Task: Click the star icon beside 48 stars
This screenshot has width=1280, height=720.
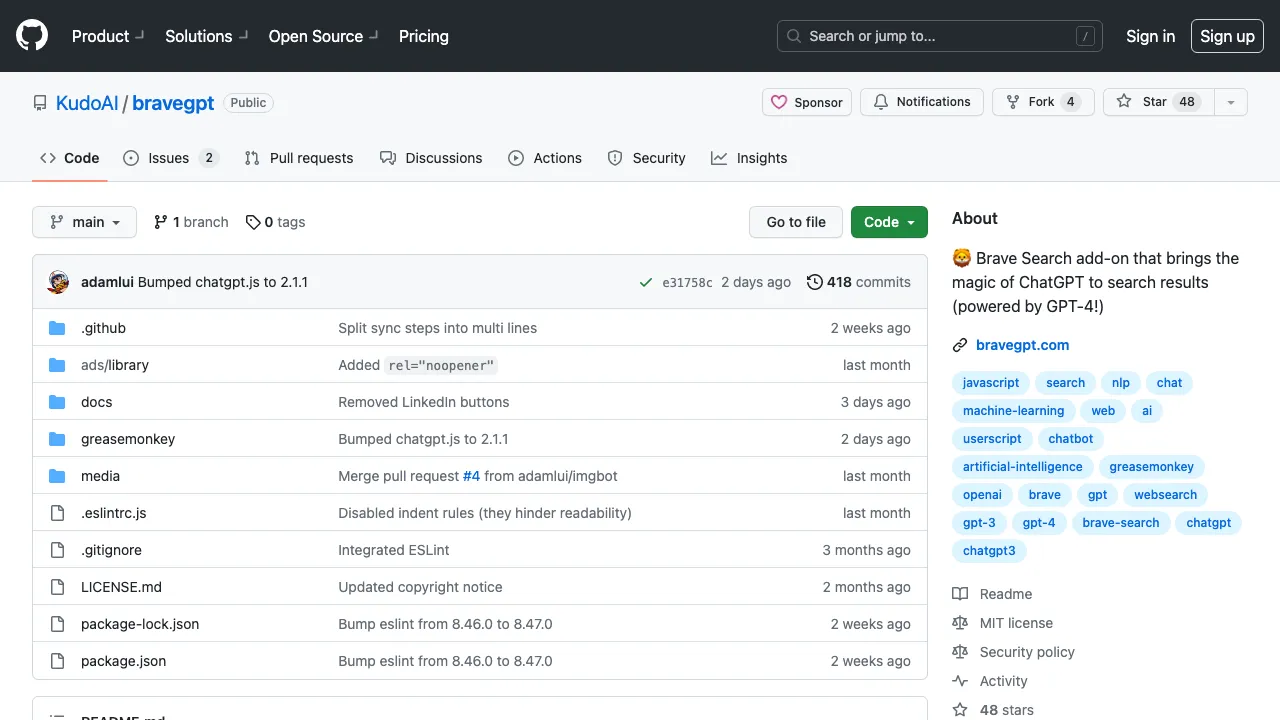Action: coord(960,710)
